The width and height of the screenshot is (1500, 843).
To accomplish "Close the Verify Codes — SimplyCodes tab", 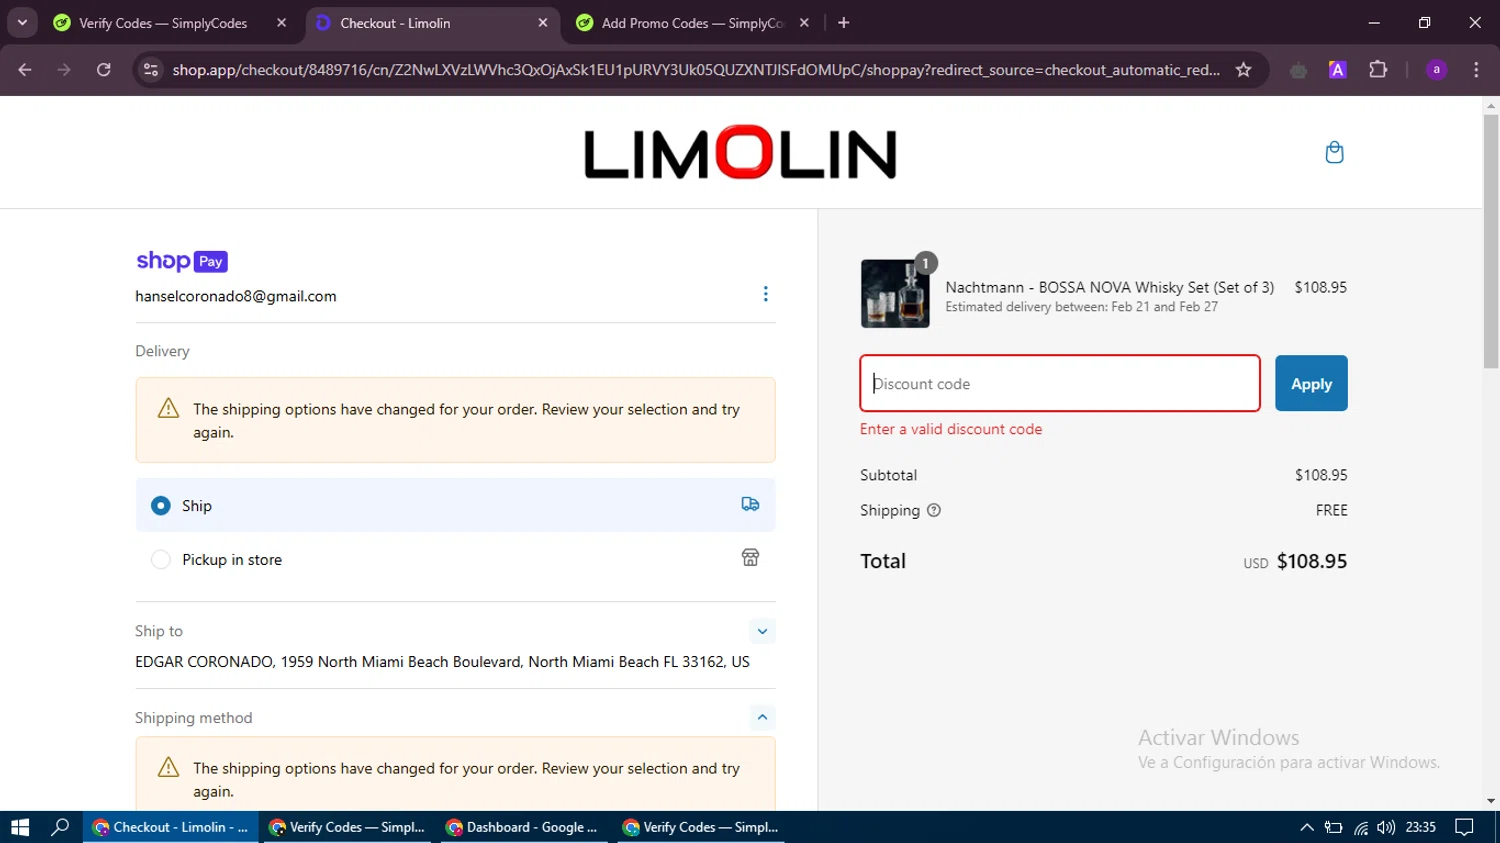I will click(x=281, y=23).
